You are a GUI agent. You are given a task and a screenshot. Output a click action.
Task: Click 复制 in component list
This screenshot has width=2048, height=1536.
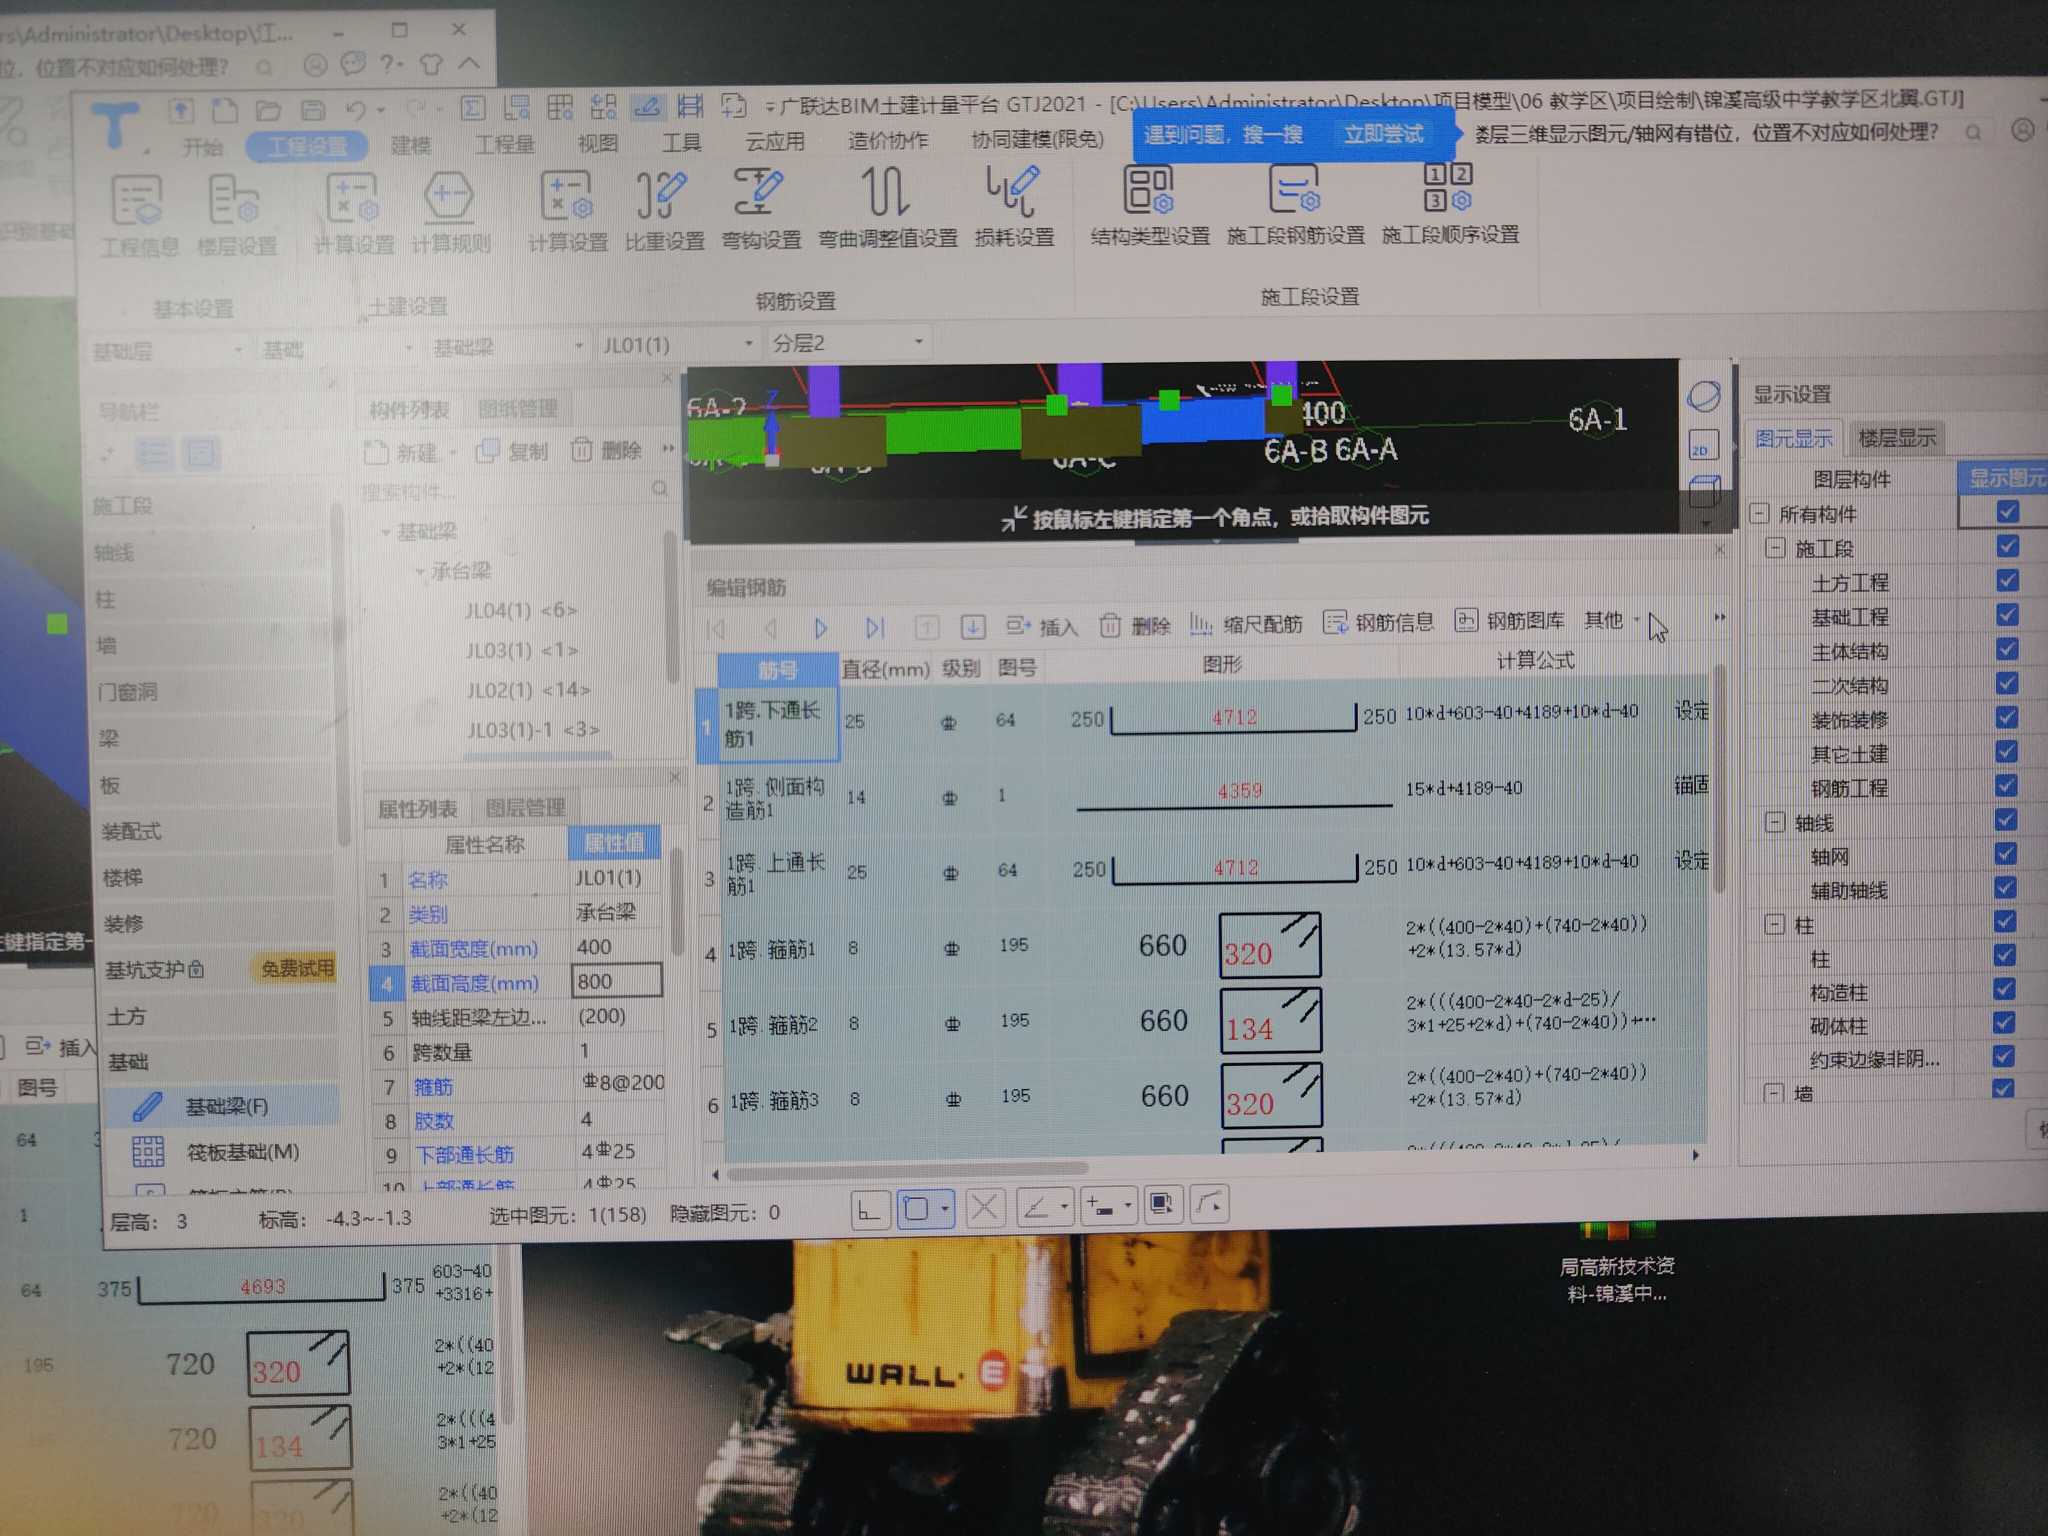click(x=512, y=451)
